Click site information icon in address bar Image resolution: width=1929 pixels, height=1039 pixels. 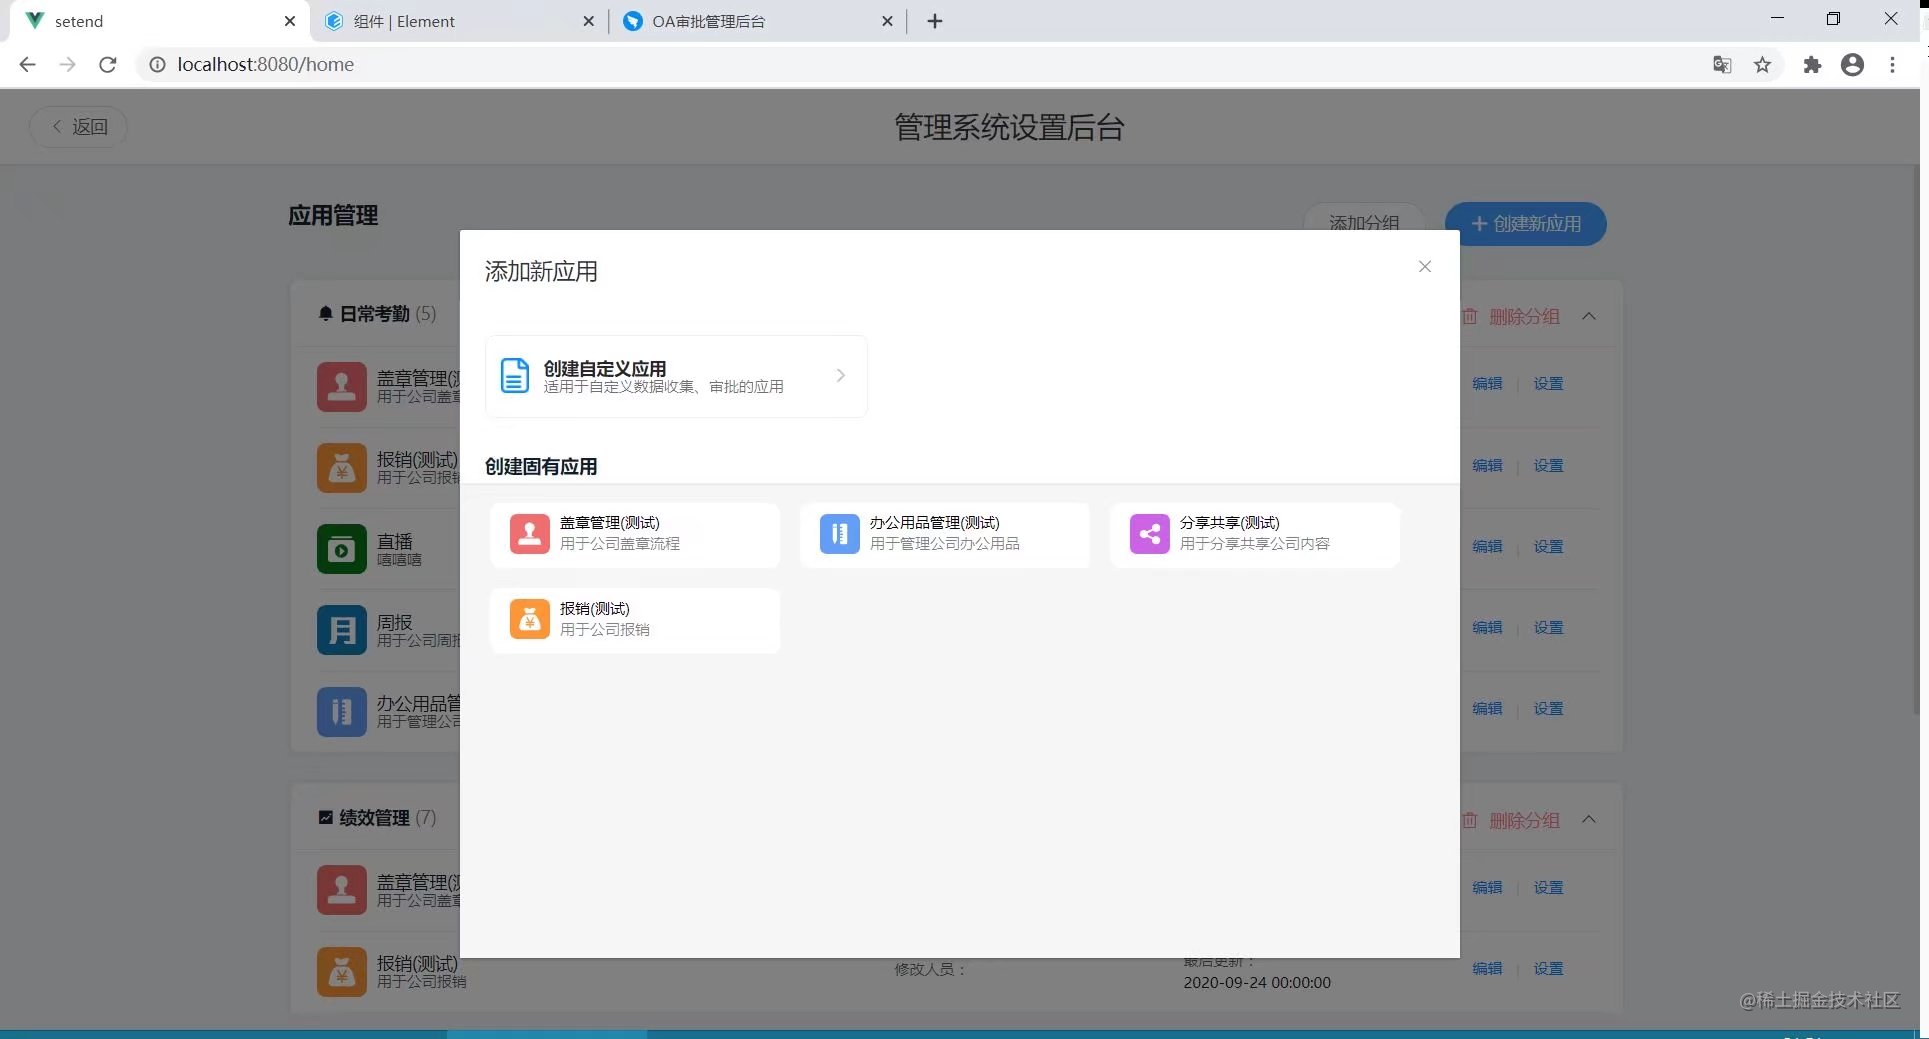[157, 64]
